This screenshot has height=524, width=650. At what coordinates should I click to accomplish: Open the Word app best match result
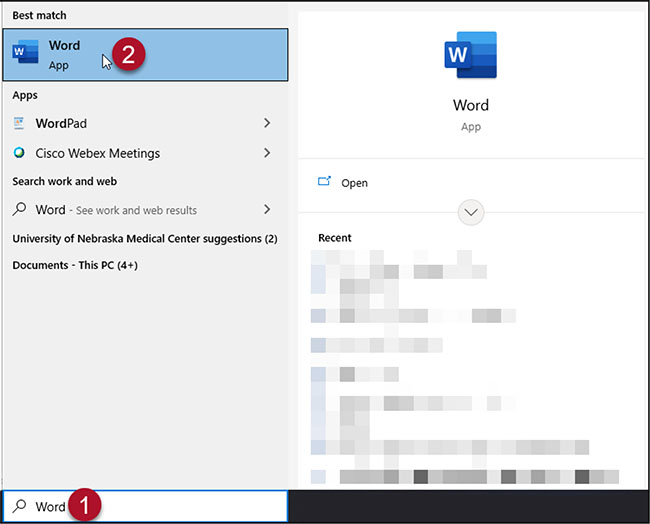click(145, 55)
